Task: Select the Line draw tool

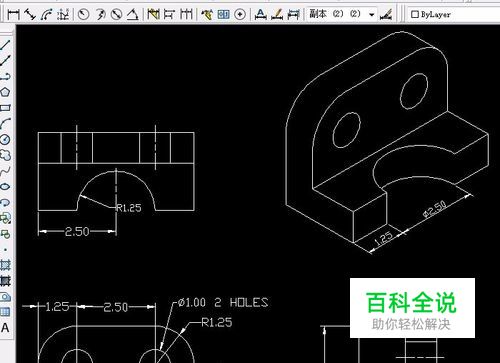Action: coord(5,45)
